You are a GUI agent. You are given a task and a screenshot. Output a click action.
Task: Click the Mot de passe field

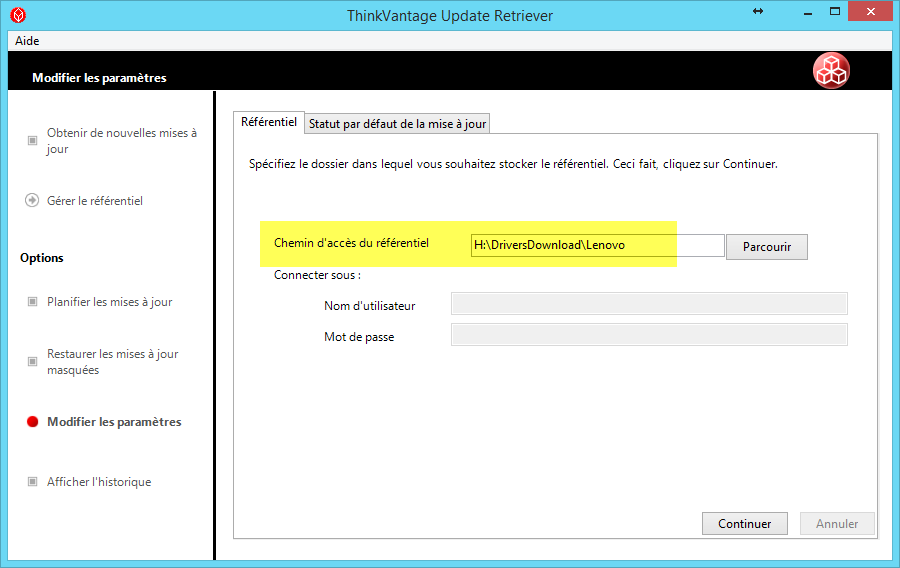point(649,334)
